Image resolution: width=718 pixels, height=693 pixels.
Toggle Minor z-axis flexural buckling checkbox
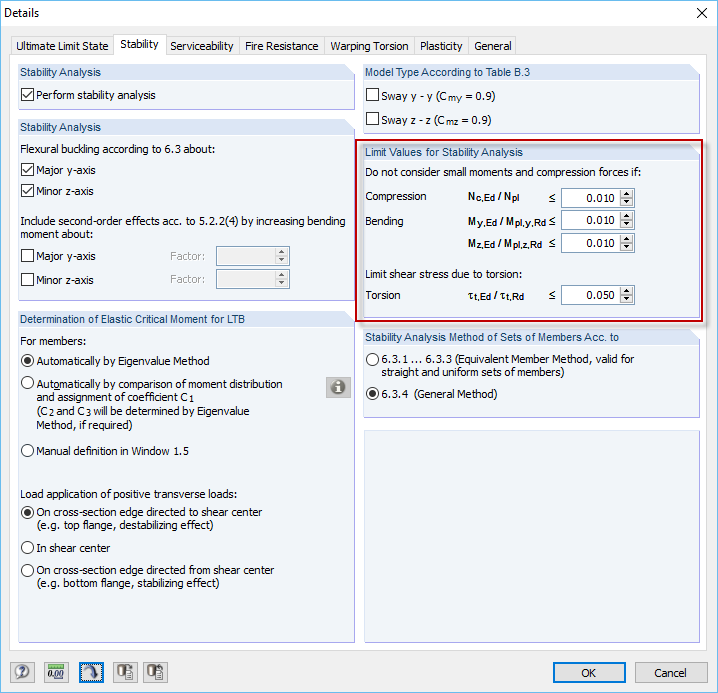[x=27, y=191]
